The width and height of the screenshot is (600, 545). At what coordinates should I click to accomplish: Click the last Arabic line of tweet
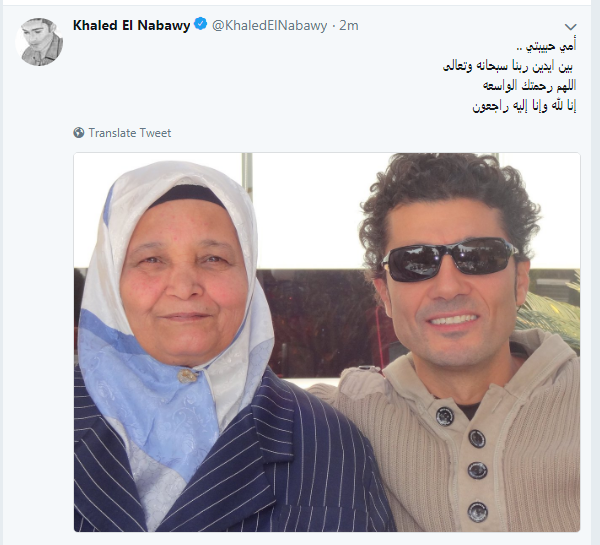524,106
